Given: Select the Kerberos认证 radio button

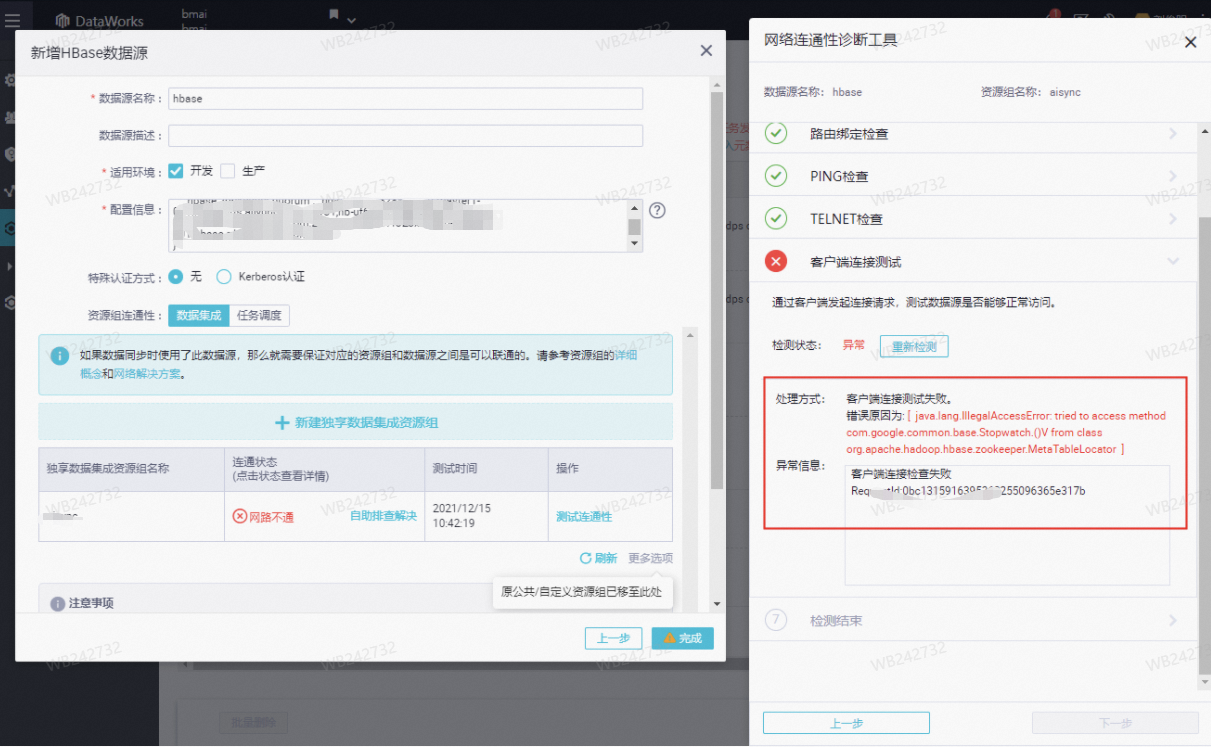Looking at the screenshot, I should click(x=224, y=277).
